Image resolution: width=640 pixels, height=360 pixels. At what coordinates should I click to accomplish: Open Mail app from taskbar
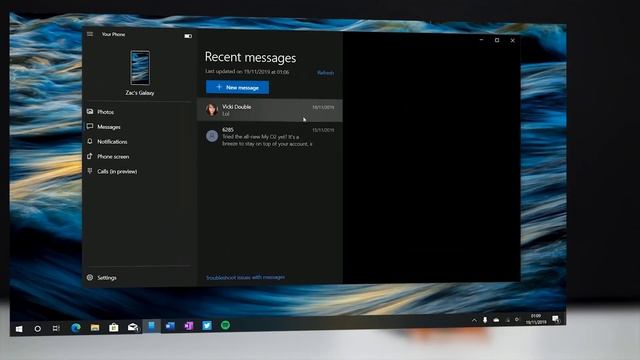point(133,327)
